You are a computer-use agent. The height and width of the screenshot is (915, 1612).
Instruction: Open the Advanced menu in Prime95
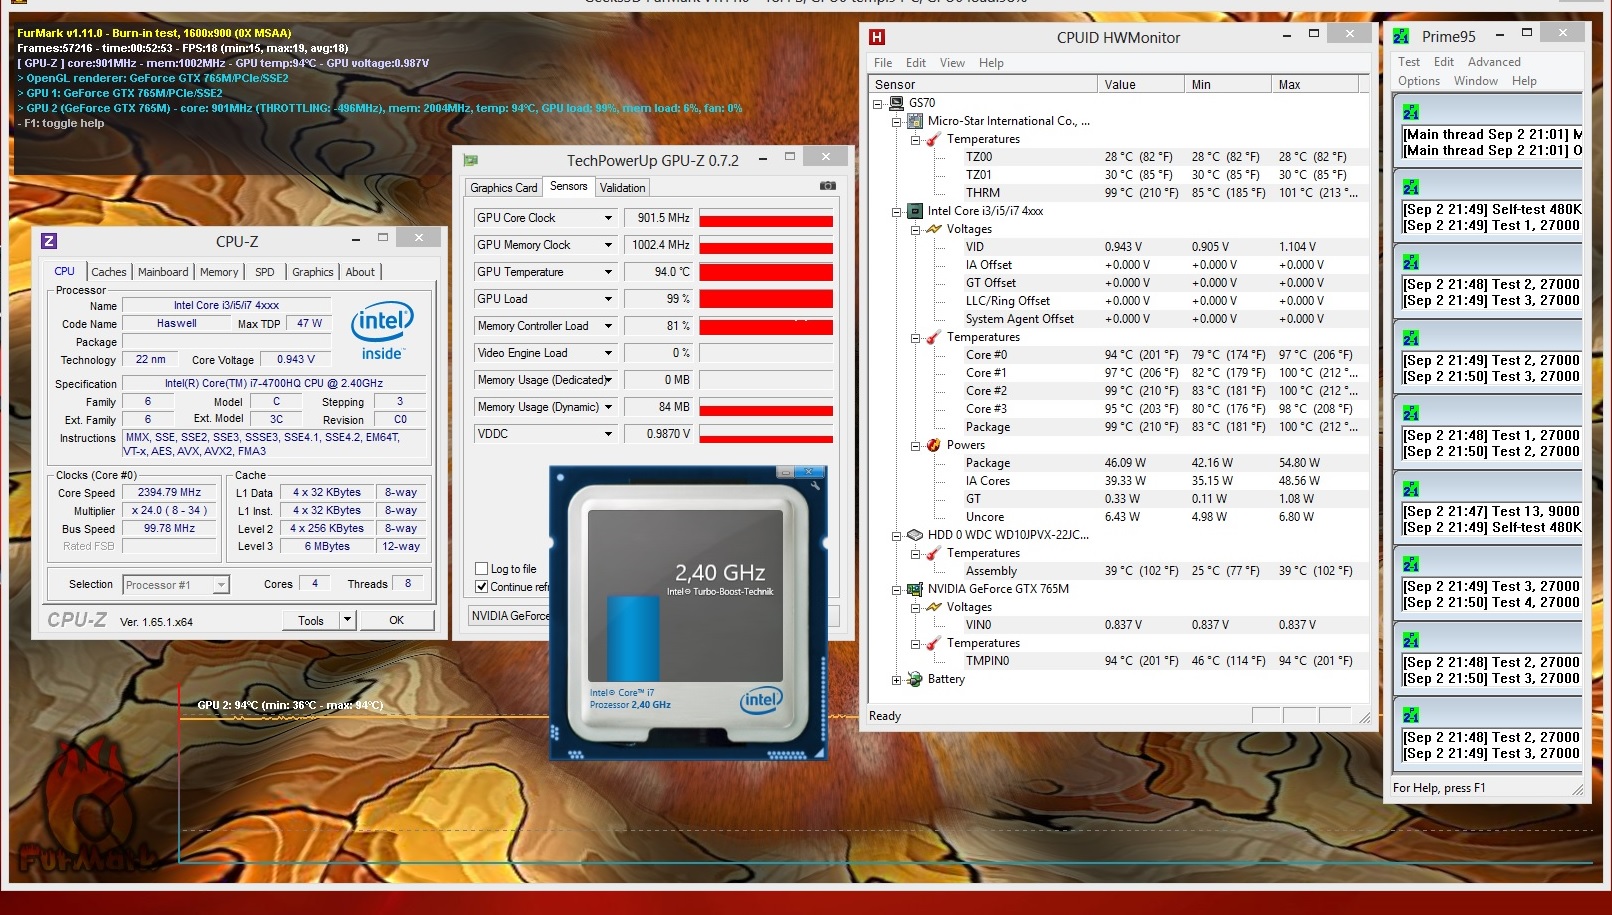(1494, 62)
